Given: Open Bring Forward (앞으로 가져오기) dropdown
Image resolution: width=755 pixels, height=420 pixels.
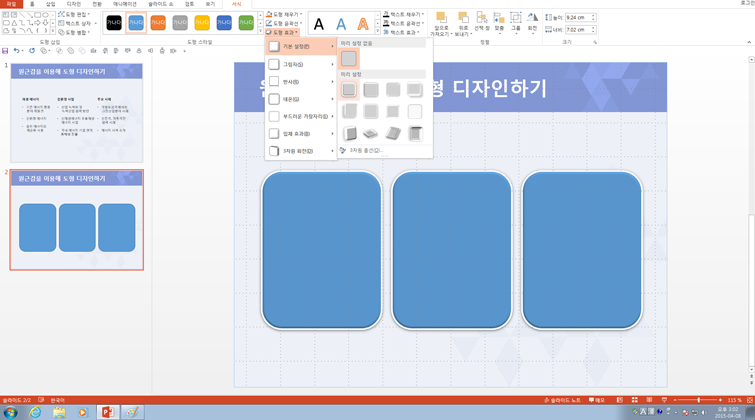Looking at the screenshot, I should (441, 24).
